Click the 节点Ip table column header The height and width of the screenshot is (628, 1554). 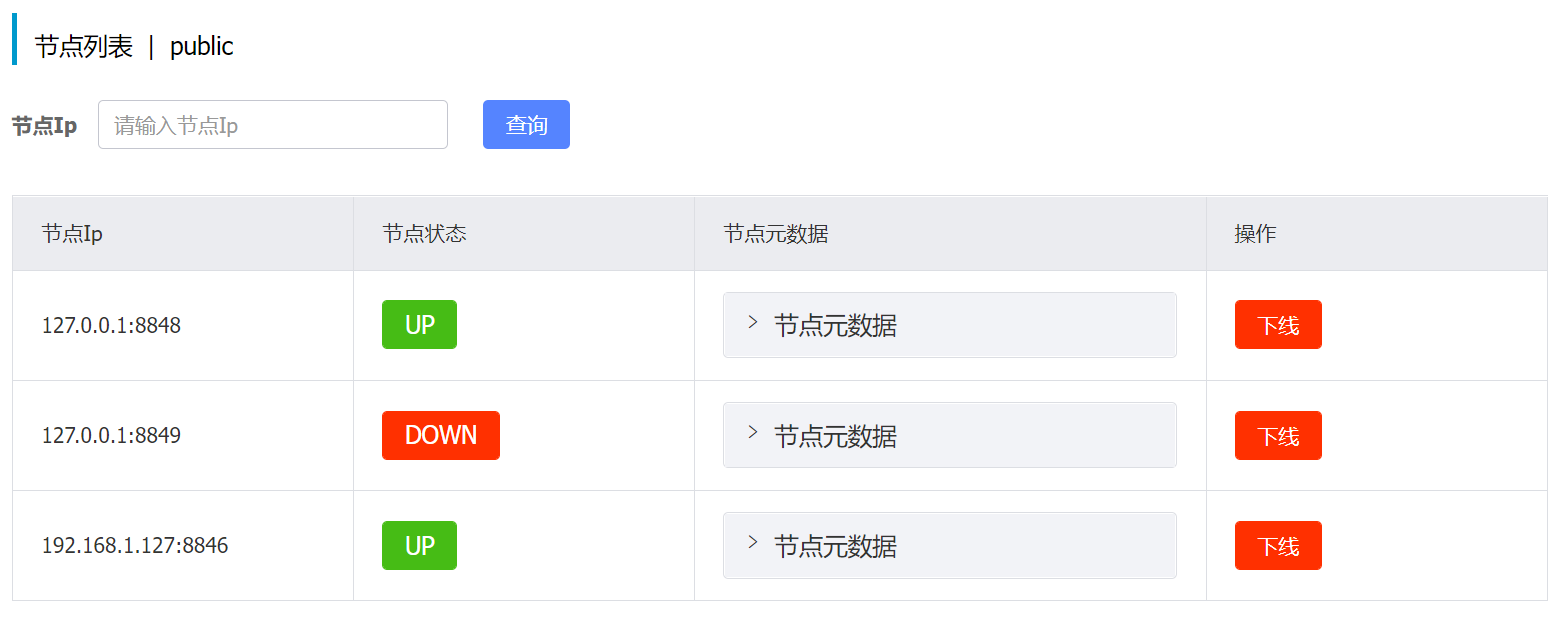[72, 234]
